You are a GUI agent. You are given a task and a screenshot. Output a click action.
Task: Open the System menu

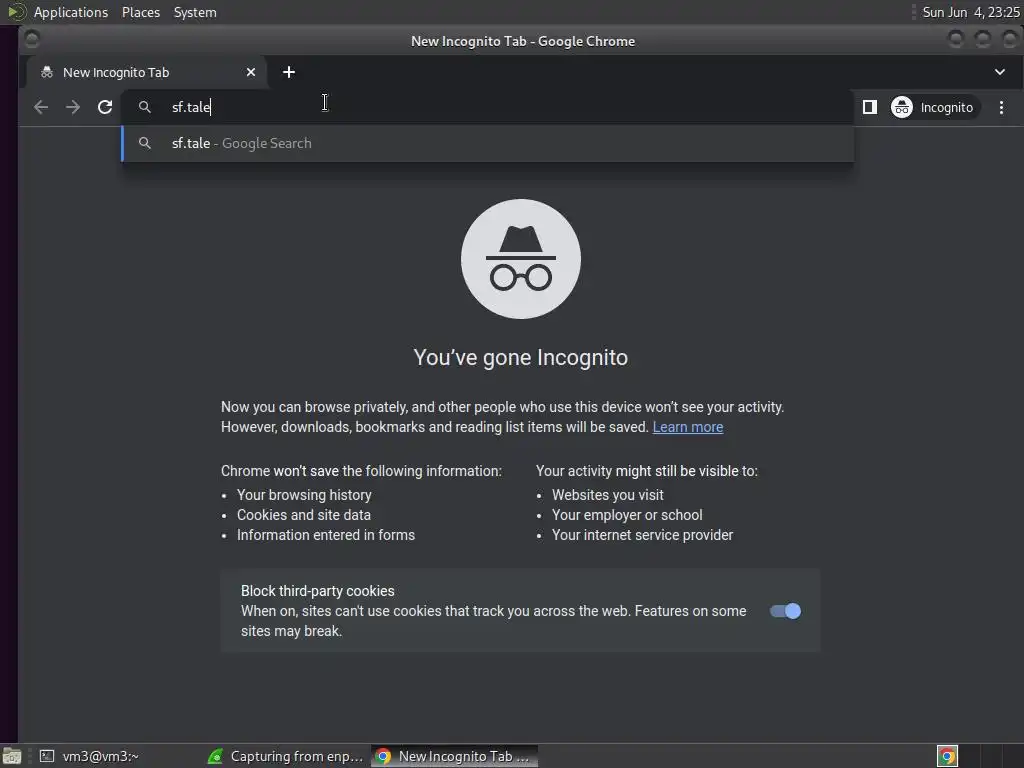click(195, 12)
